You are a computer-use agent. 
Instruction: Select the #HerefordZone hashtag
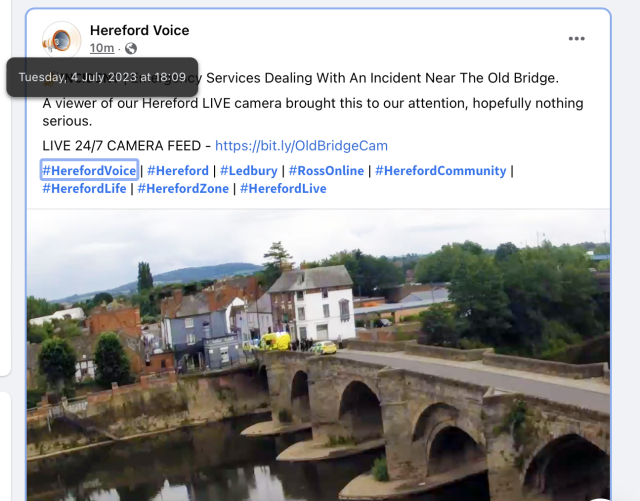click(183, 189)
